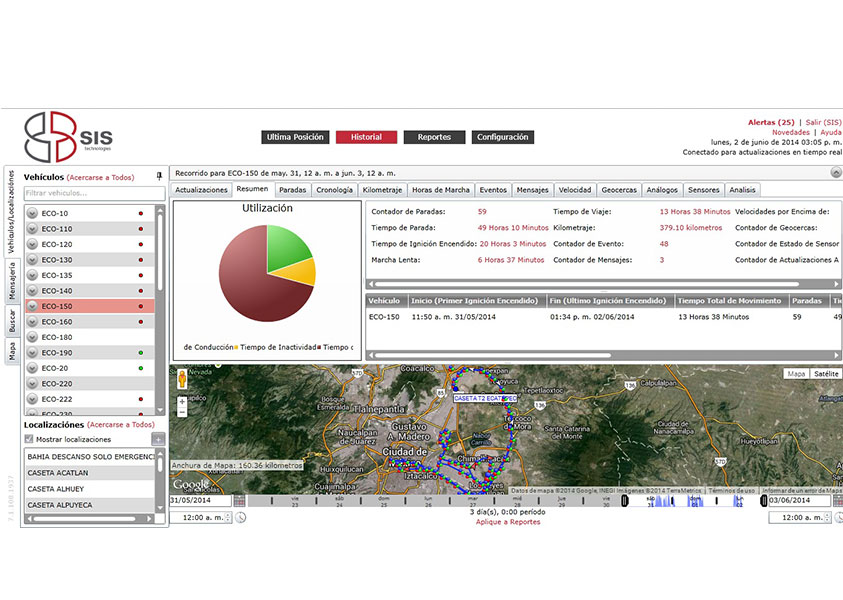Click the timeline left range handle

(x=624, y=501)
